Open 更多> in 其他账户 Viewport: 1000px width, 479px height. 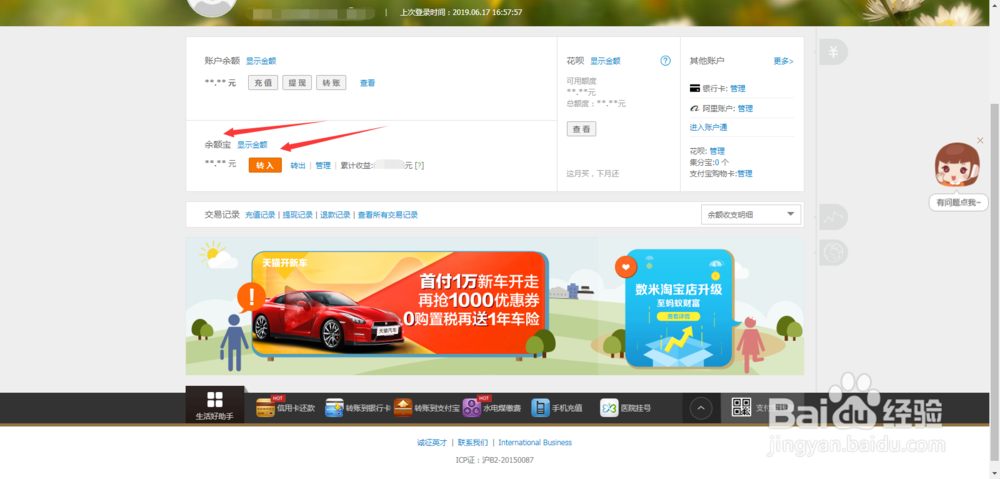point(784,61)
